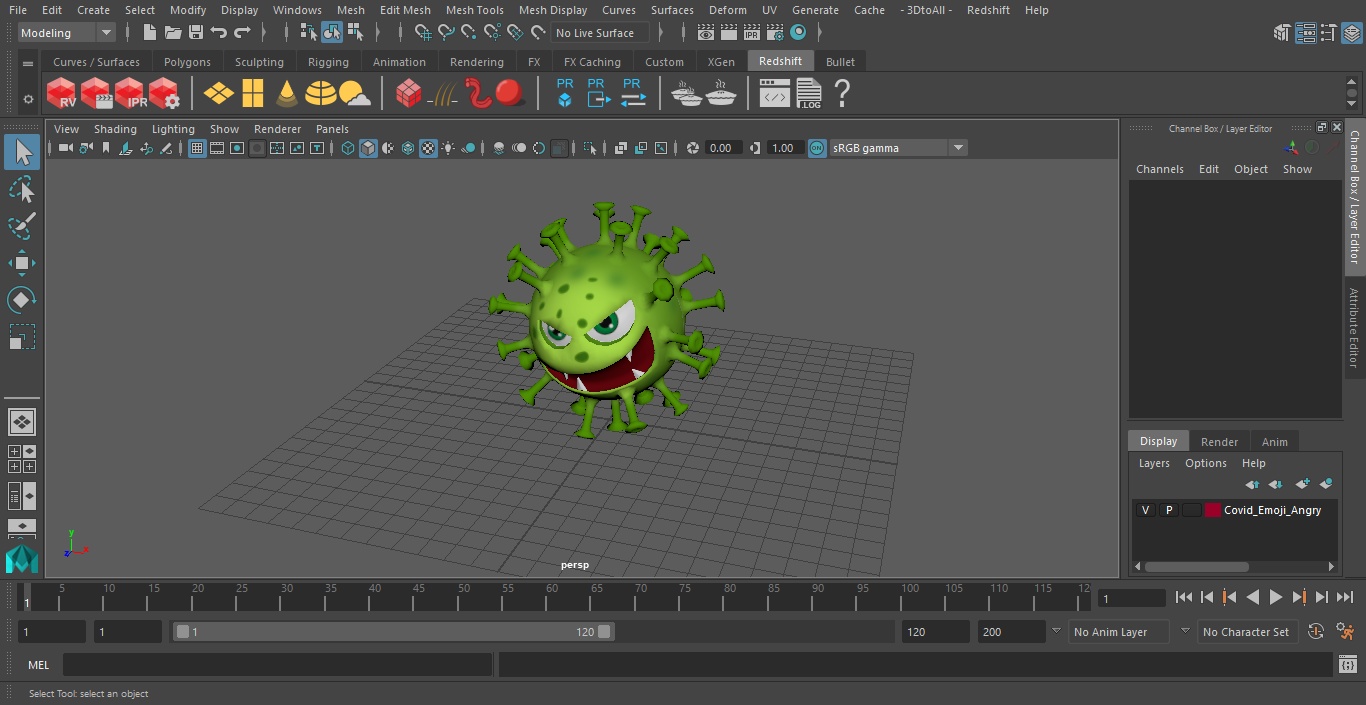This screenshot has width=1366, height=705.
Task: Open Redshift help question mark icon
Action: pos(842,94)
